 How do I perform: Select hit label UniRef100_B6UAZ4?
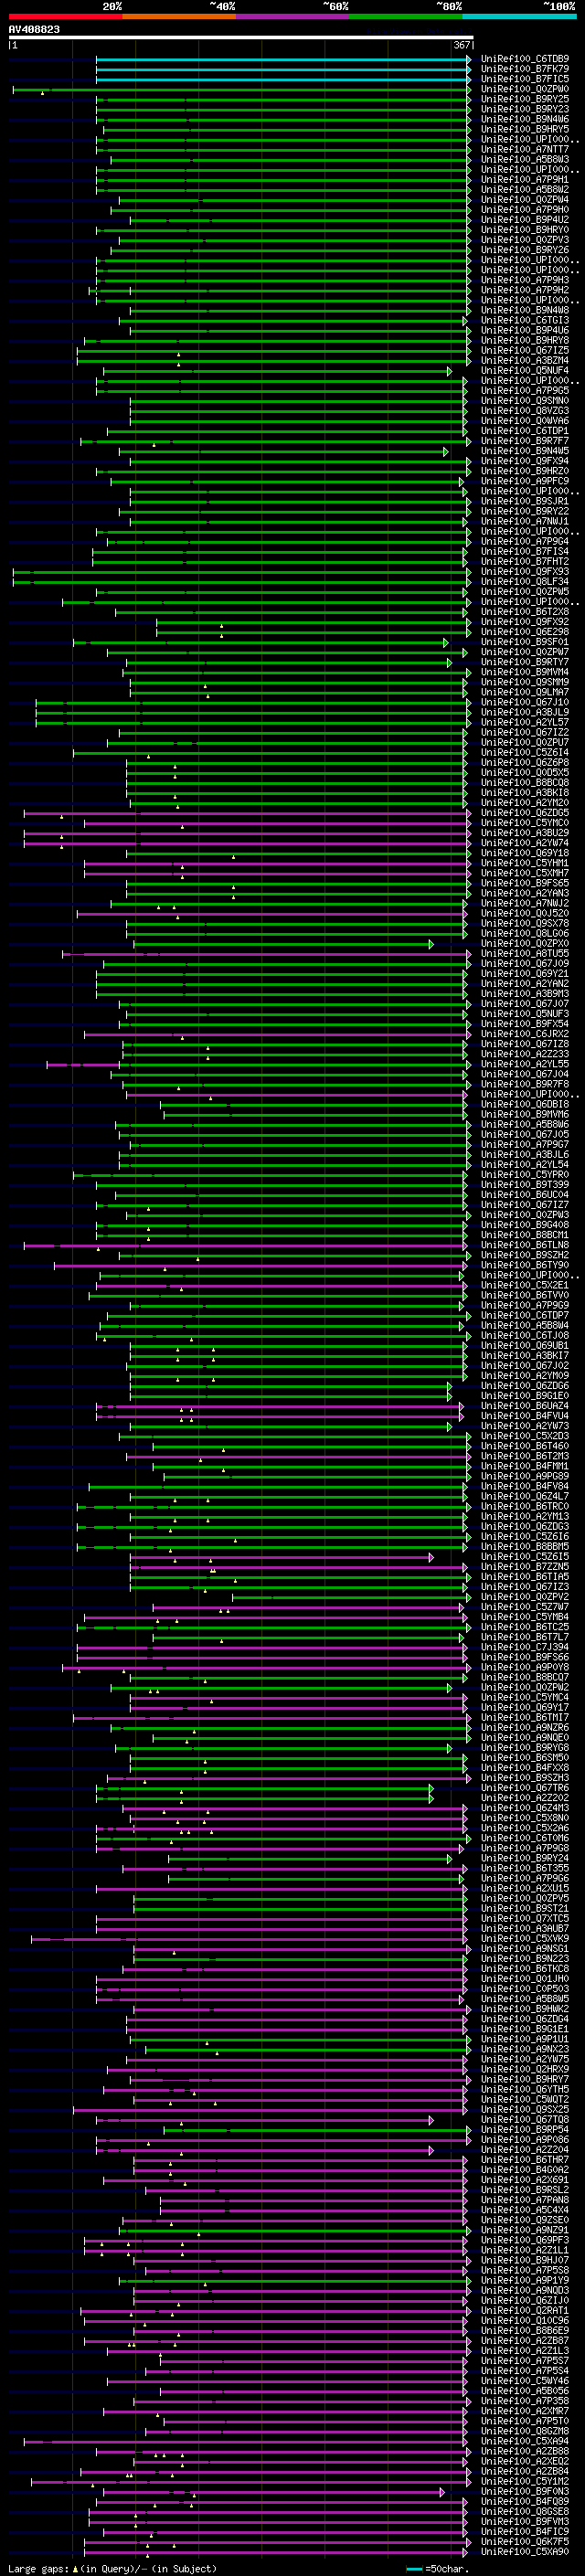coord(525,1406)
